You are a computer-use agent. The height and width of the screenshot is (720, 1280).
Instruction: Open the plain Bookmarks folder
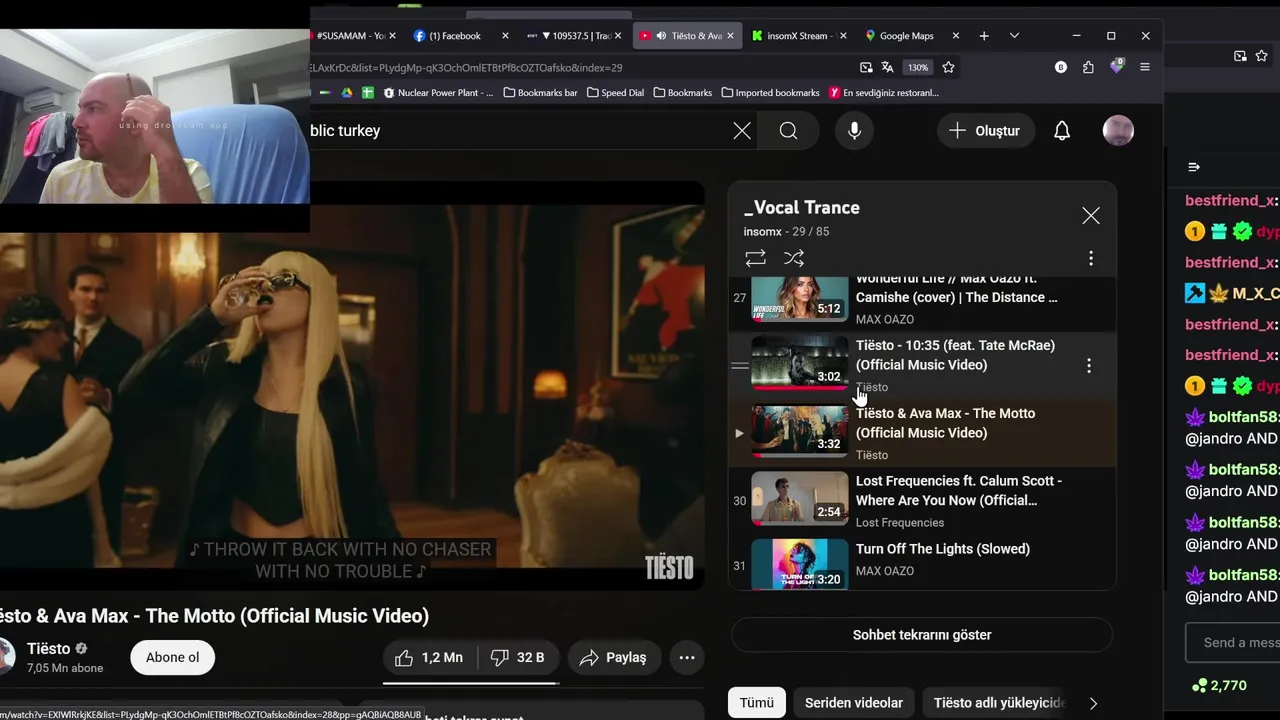(x=683, y=93)
